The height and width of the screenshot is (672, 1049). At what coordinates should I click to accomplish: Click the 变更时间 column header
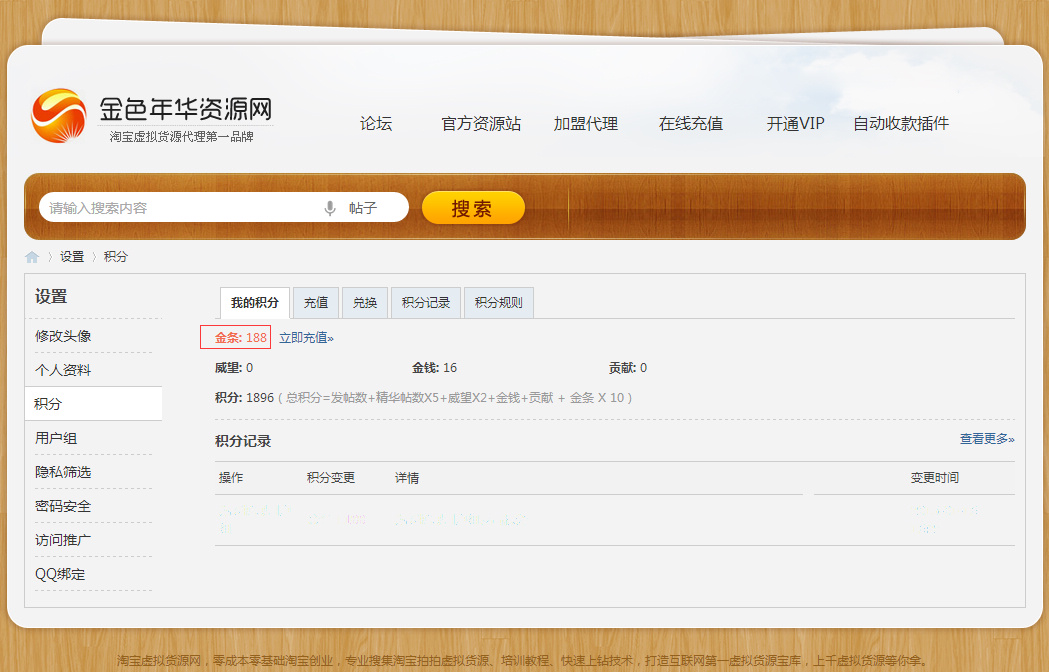point(935,478)
